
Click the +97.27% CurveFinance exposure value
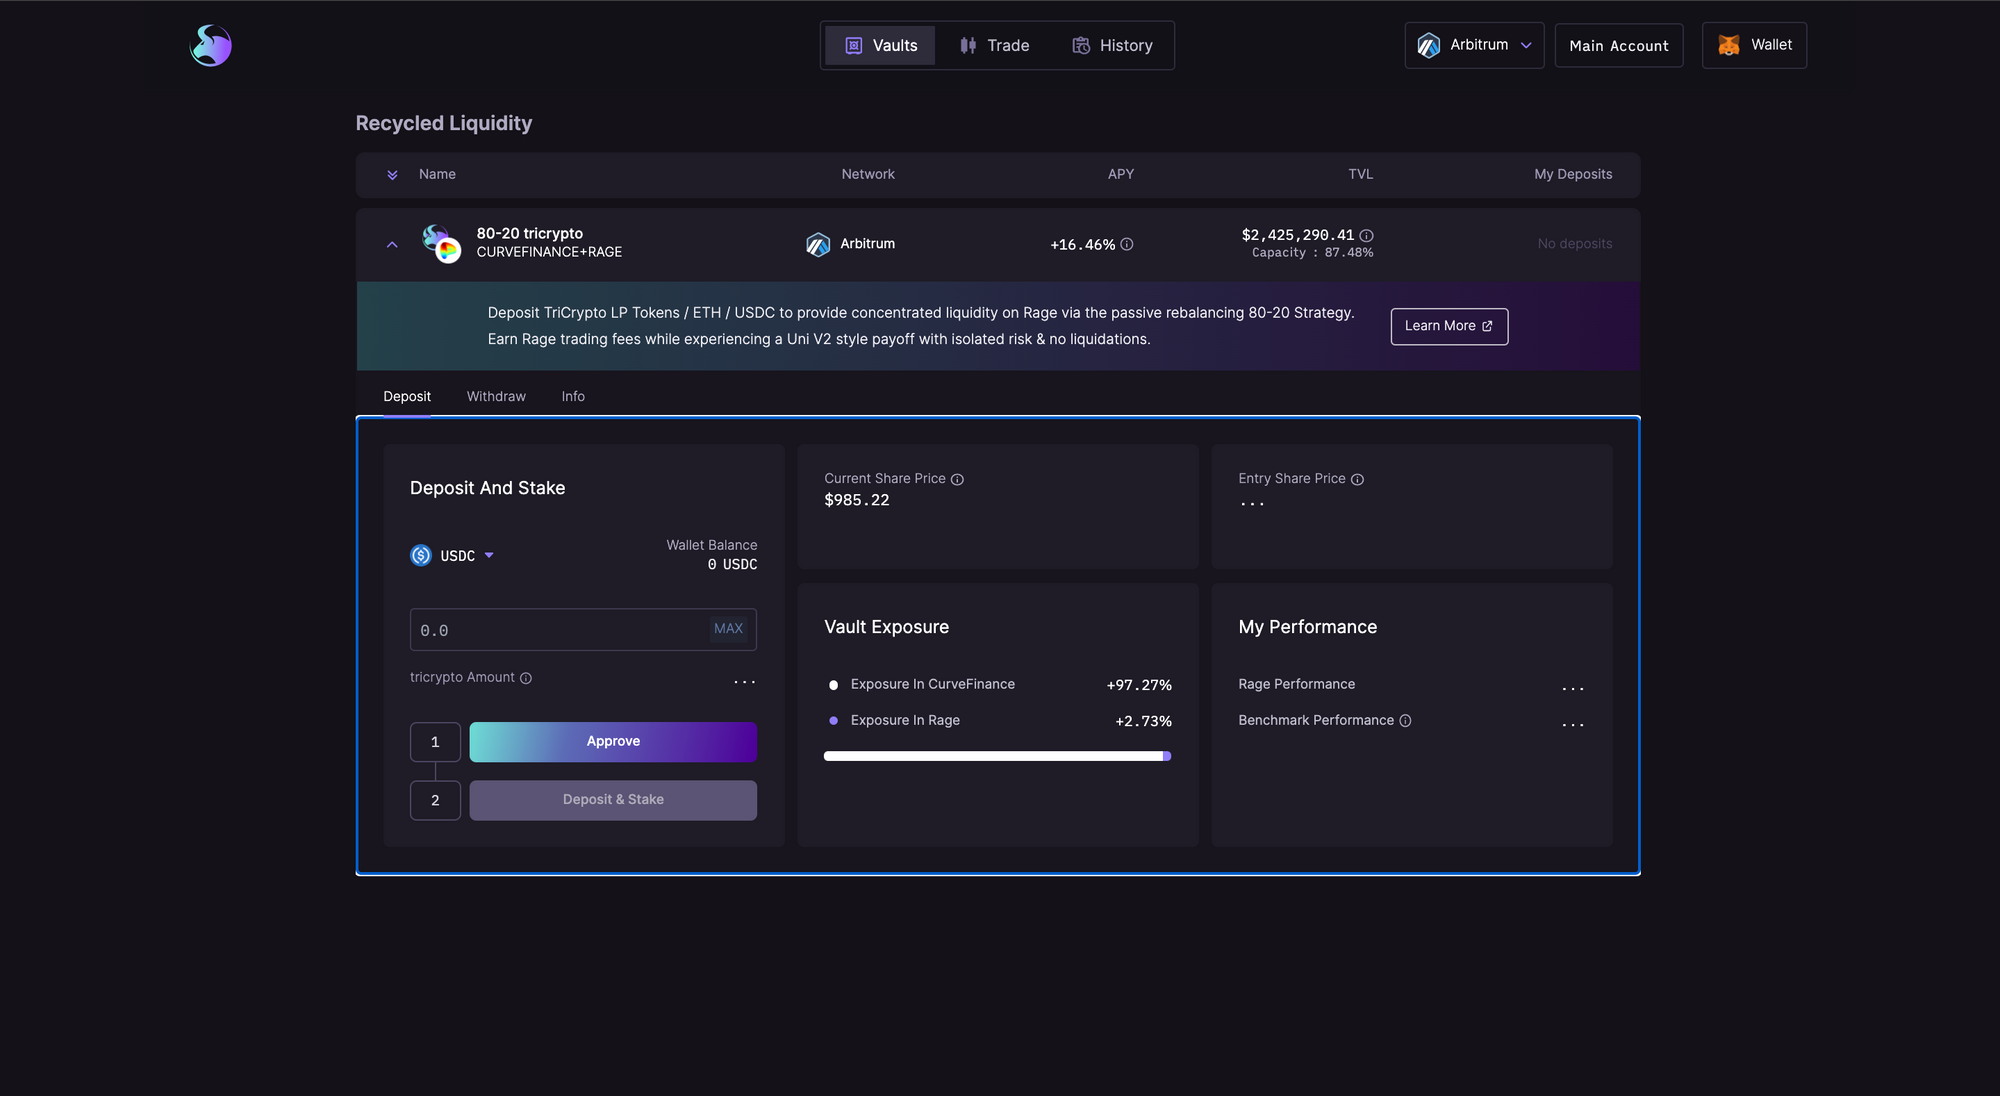1139,685
